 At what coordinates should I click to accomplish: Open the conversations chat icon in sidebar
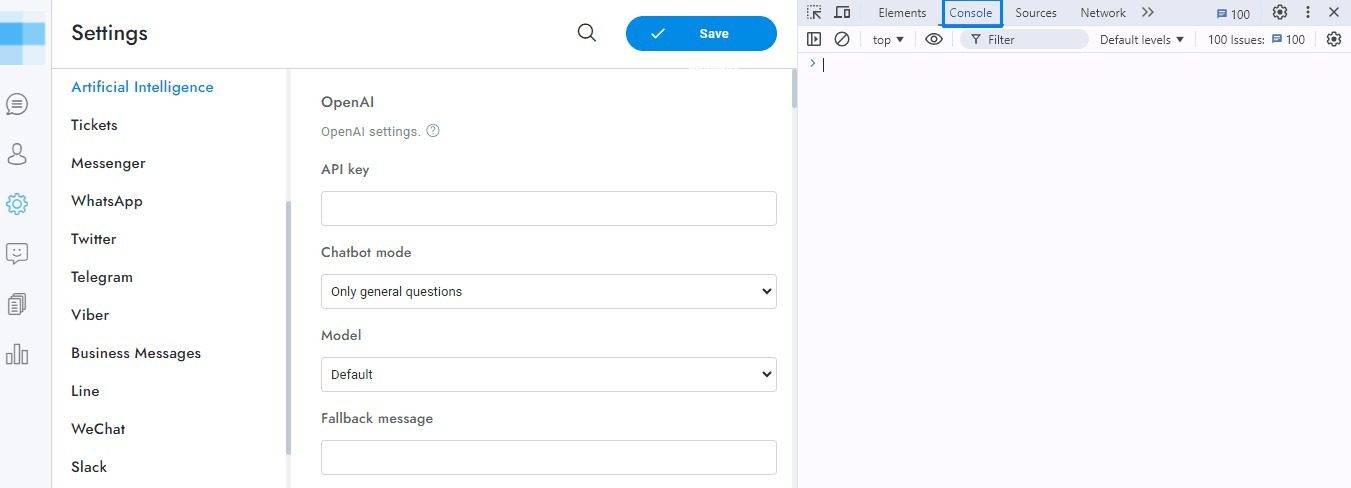point(17,104)
